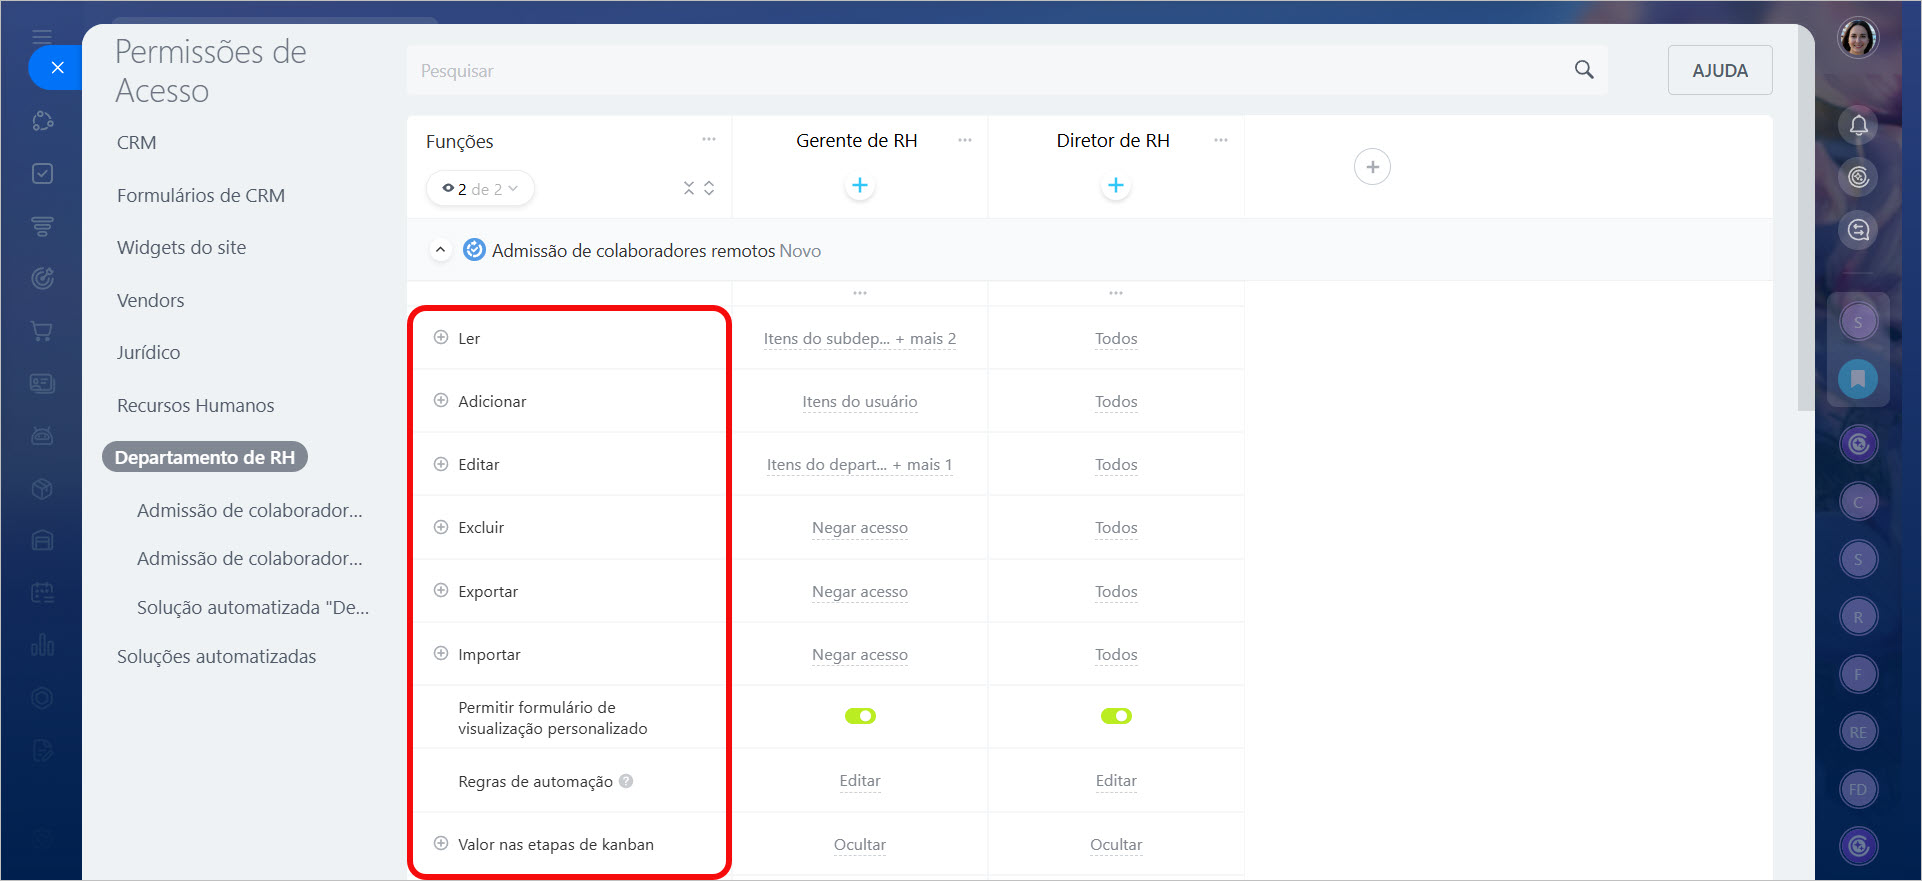Expand the Excluir permission row
Image resolution: width=1922 pixels, height=881 pixels.
point(441,527)
